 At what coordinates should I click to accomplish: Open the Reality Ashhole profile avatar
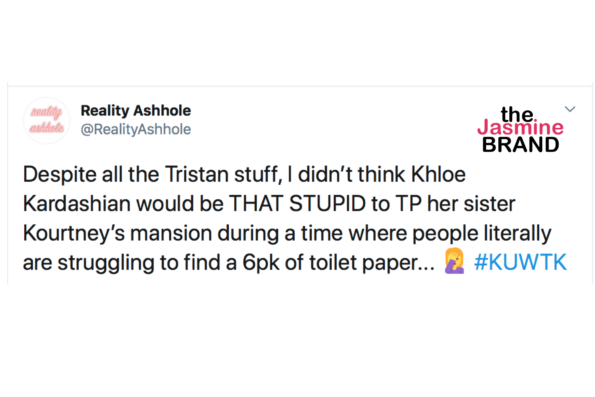point(47,120)
